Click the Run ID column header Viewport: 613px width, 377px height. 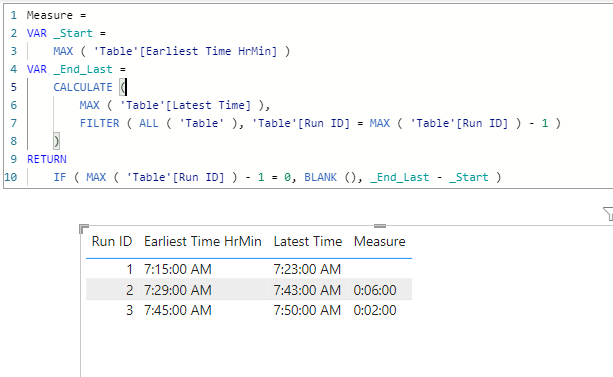(112, 241)
